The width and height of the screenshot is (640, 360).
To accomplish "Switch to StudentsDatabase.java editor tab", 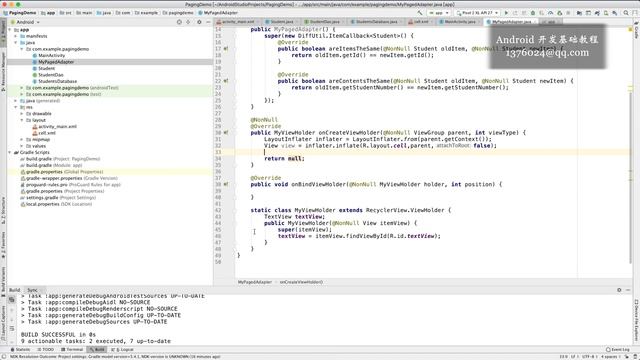I will click(x=376, y=22).
